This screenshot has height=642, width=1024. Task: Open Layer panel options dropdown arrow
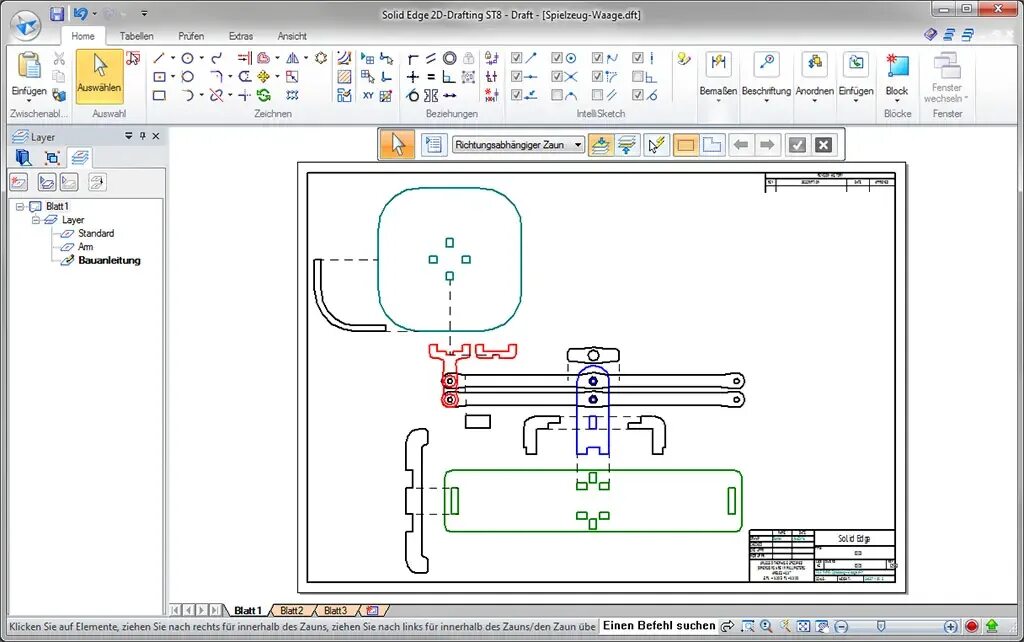click(x=128, y=136)
